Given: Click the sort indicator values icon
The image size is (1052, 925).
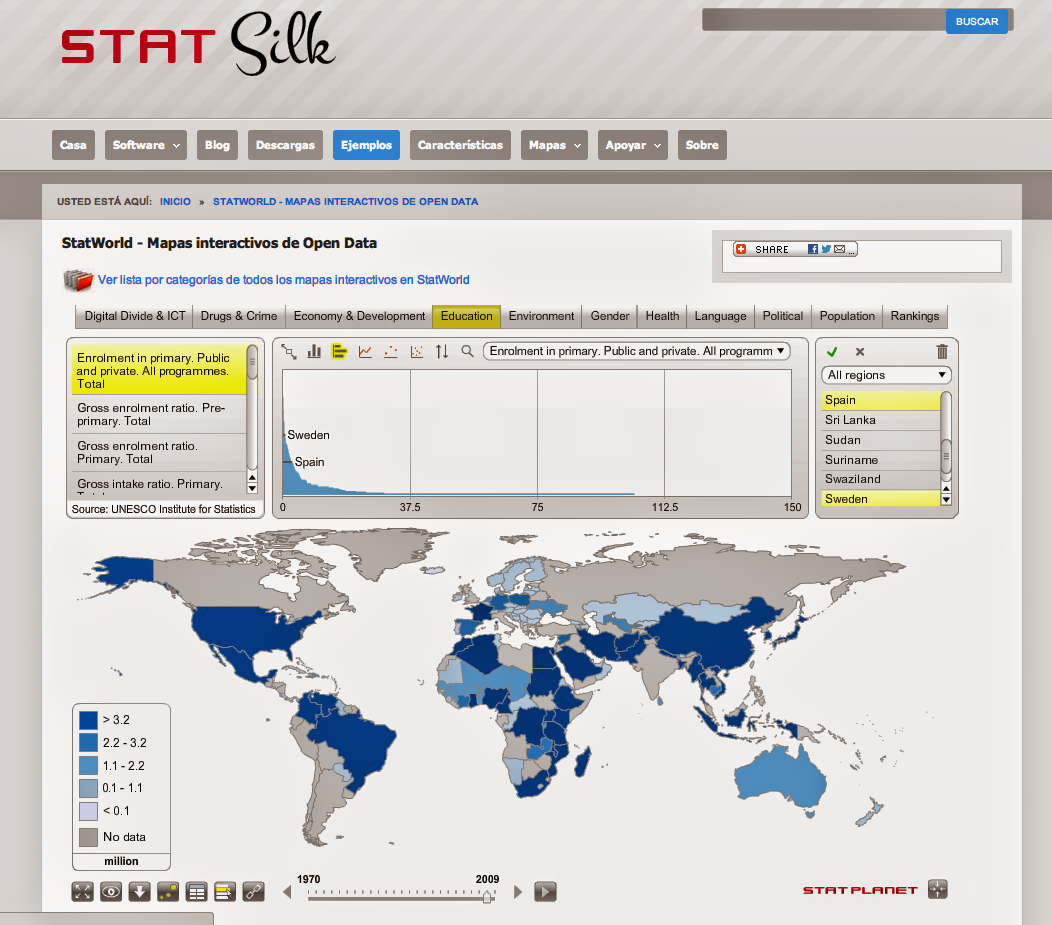Looking at the screenshot, I should point(443,351).
